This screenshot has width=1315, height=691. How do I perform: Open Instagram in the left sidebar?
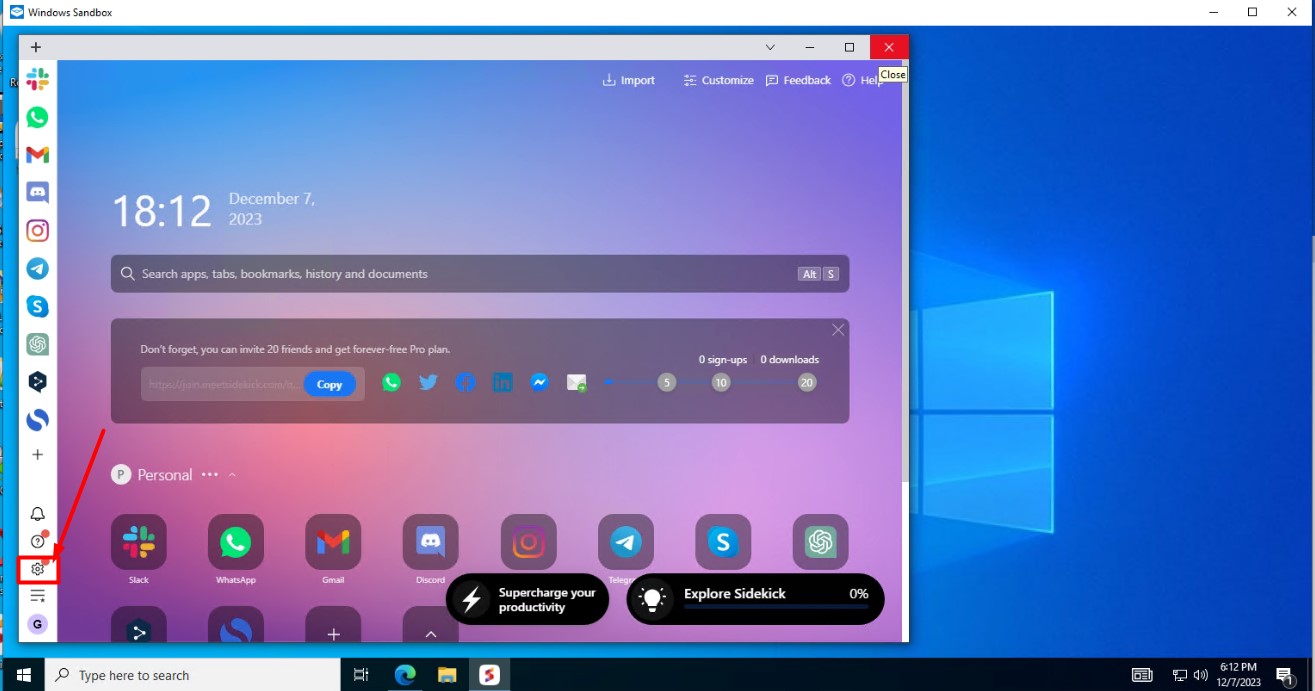(37, 230)
